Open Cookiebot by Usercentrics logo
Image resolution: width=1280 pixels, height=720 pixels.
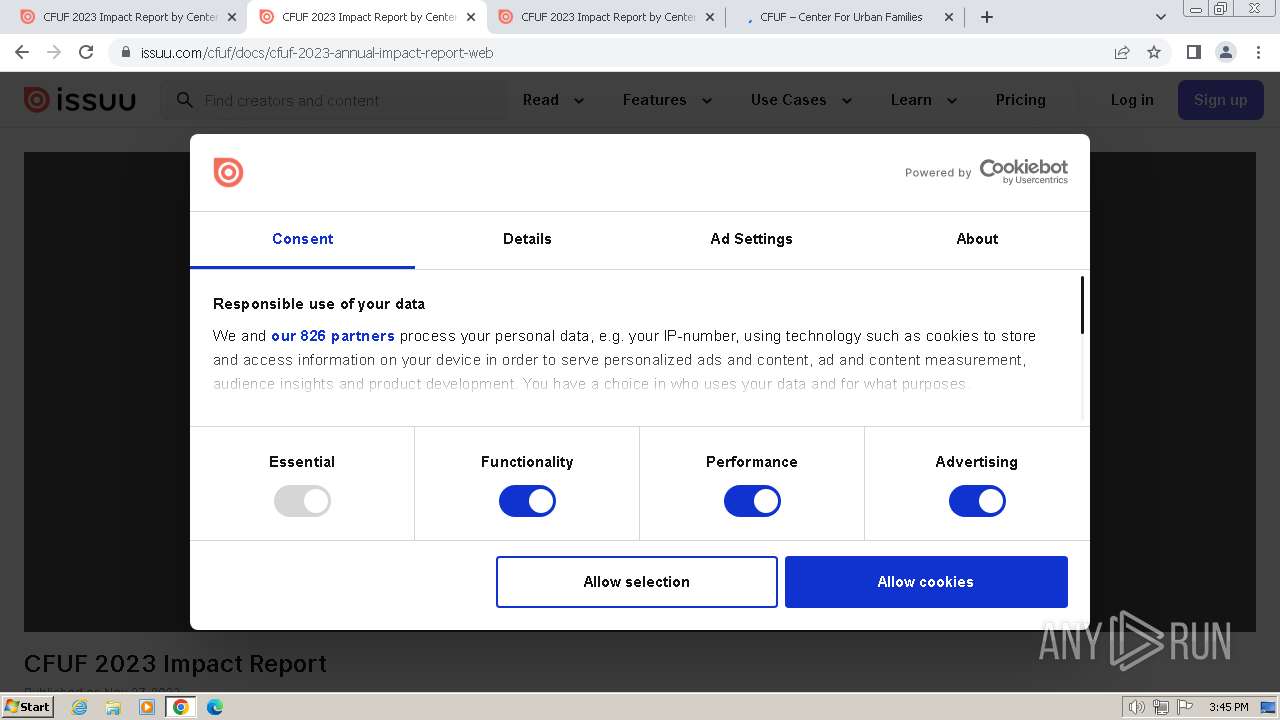[x=1024, y=171]
